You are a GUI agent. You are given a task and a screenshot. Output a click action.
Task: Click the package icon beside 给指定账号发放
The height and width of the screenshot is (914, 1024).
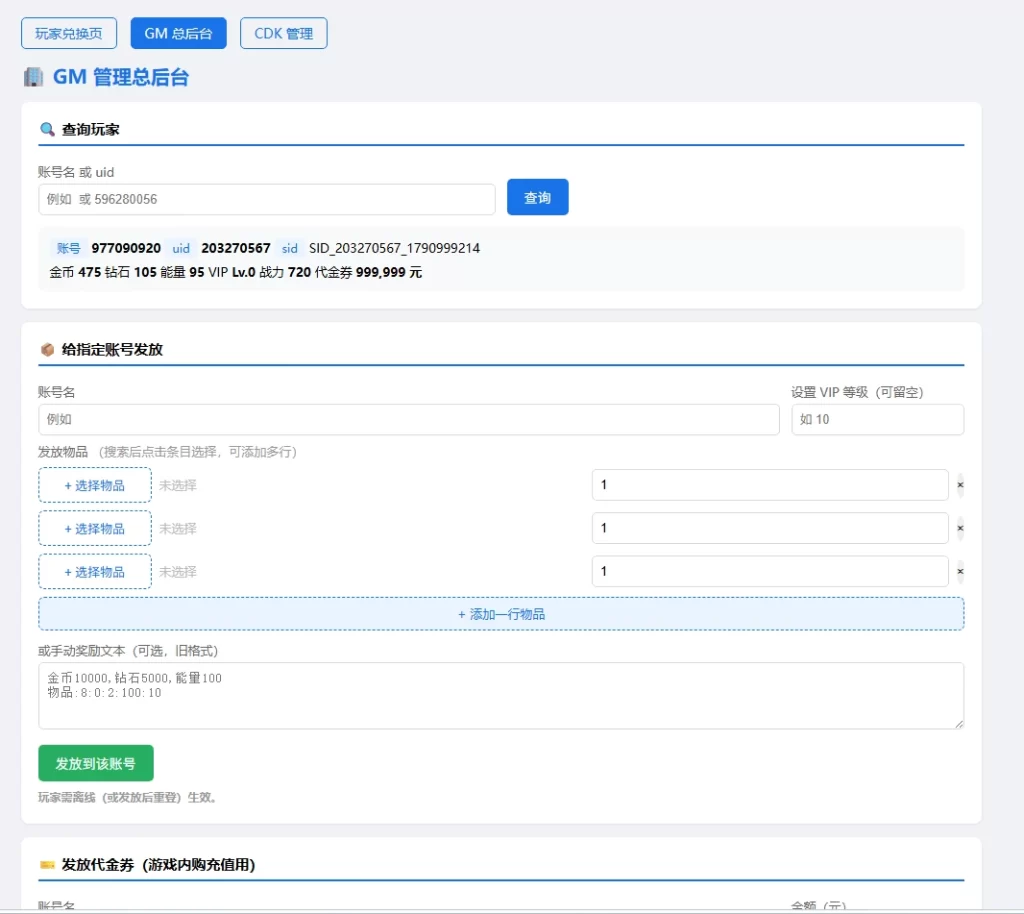point(47,349)
